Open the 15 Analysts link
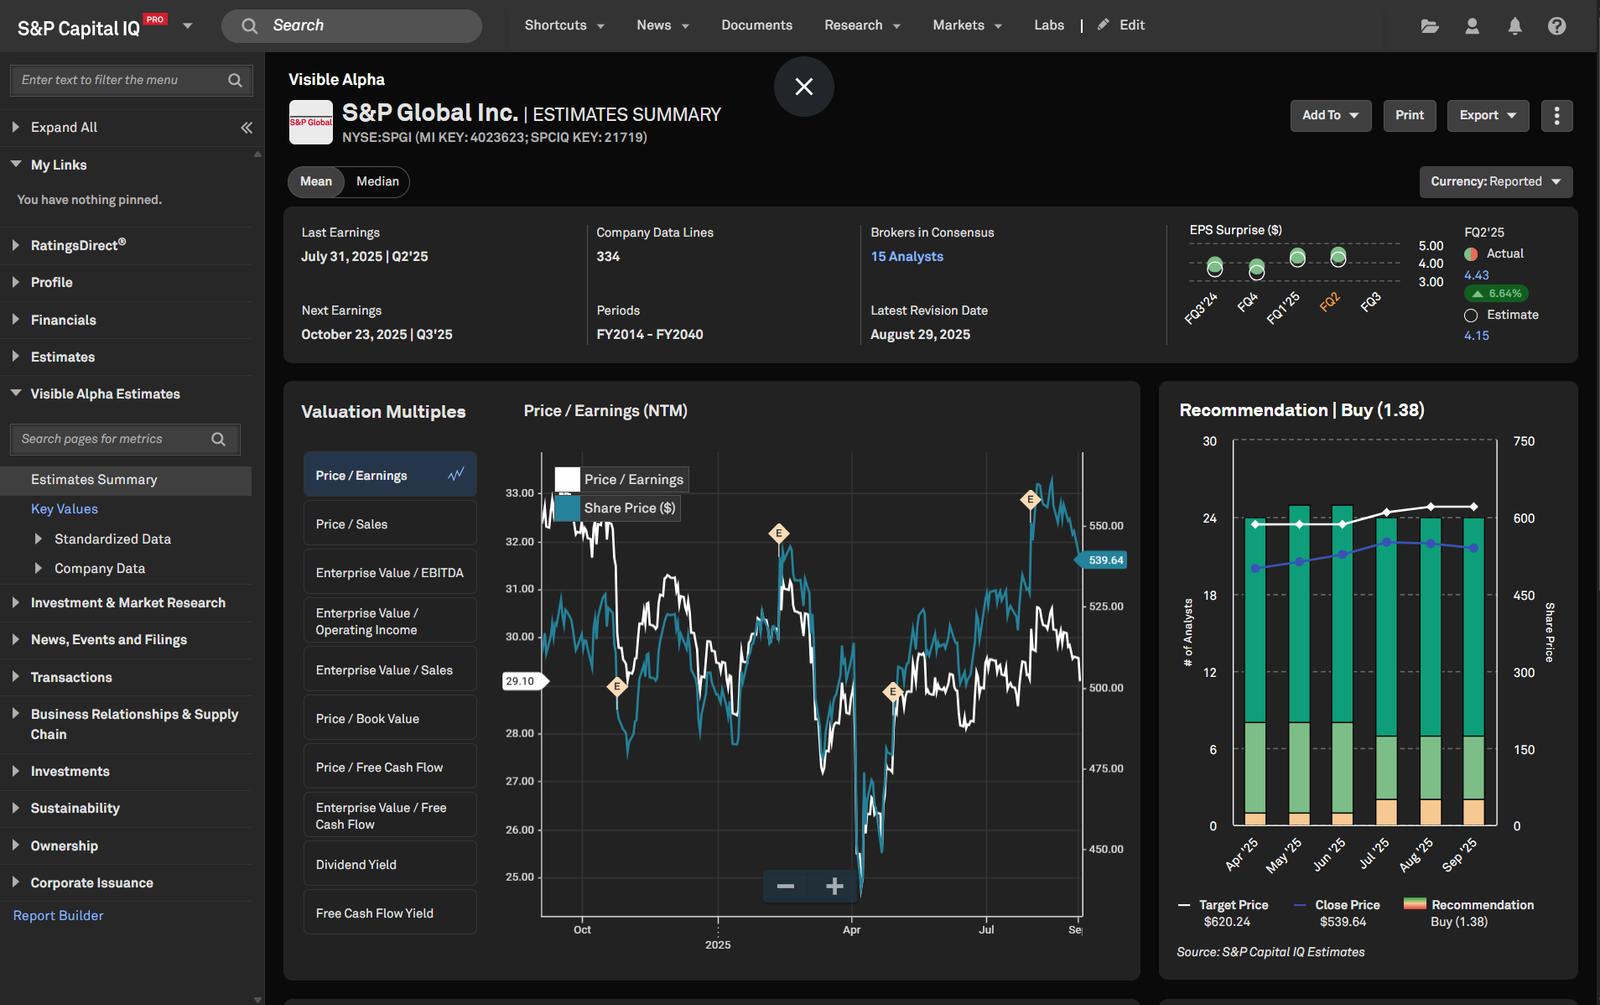This screenshot has width=1600, height=1005. 907,257
